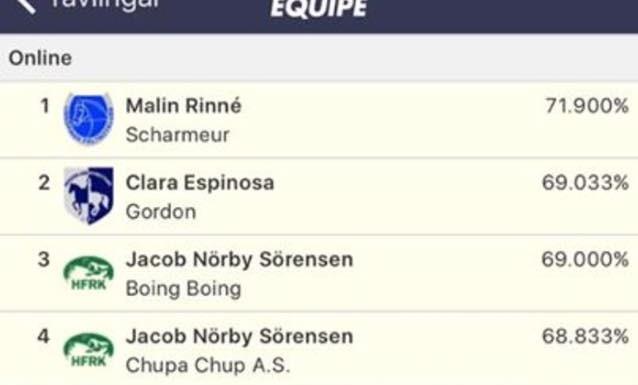Select rider Malin Rinné
The height and width of the screenshot is (385, 638).
(184, 105)
